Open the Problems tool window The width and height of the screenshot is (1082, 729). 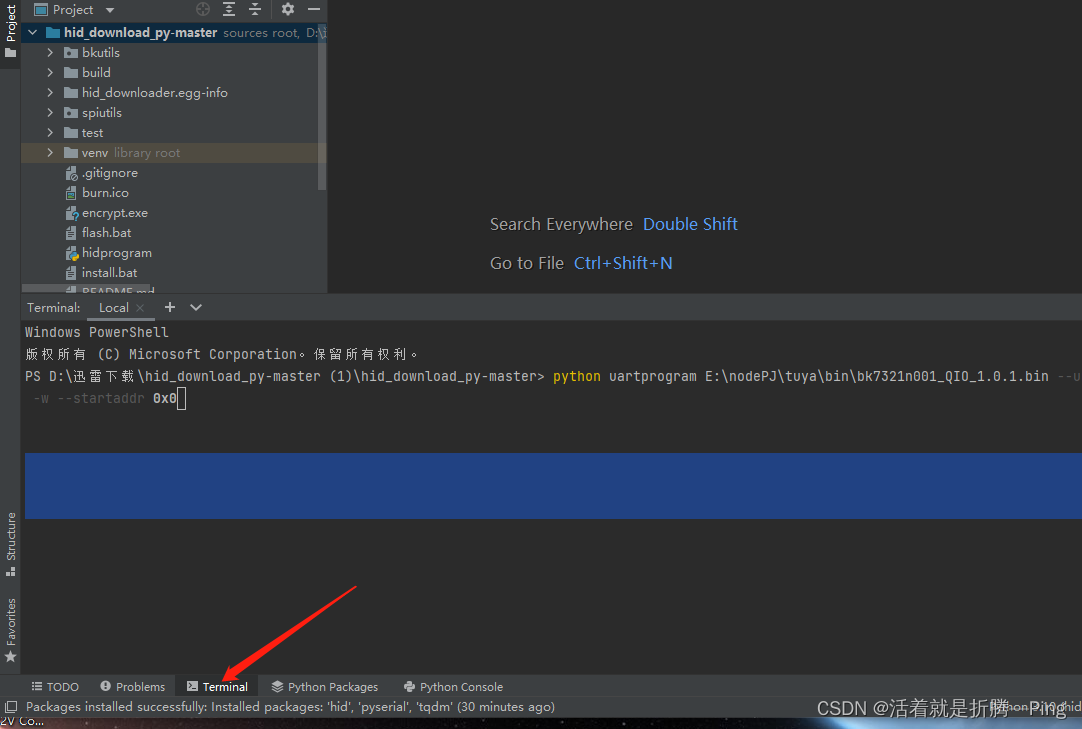tap(132, 687)
